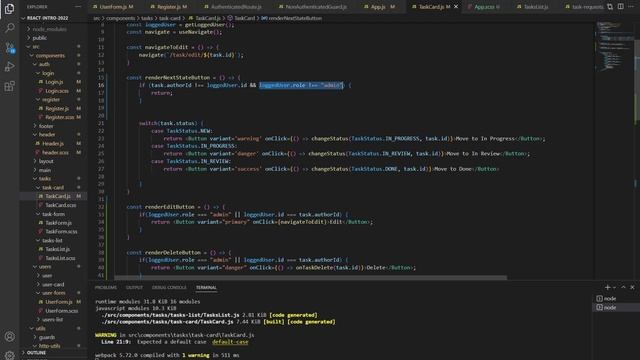640x360 pixels.
Task: Open the Extensions view
Action: pos(9,86)
